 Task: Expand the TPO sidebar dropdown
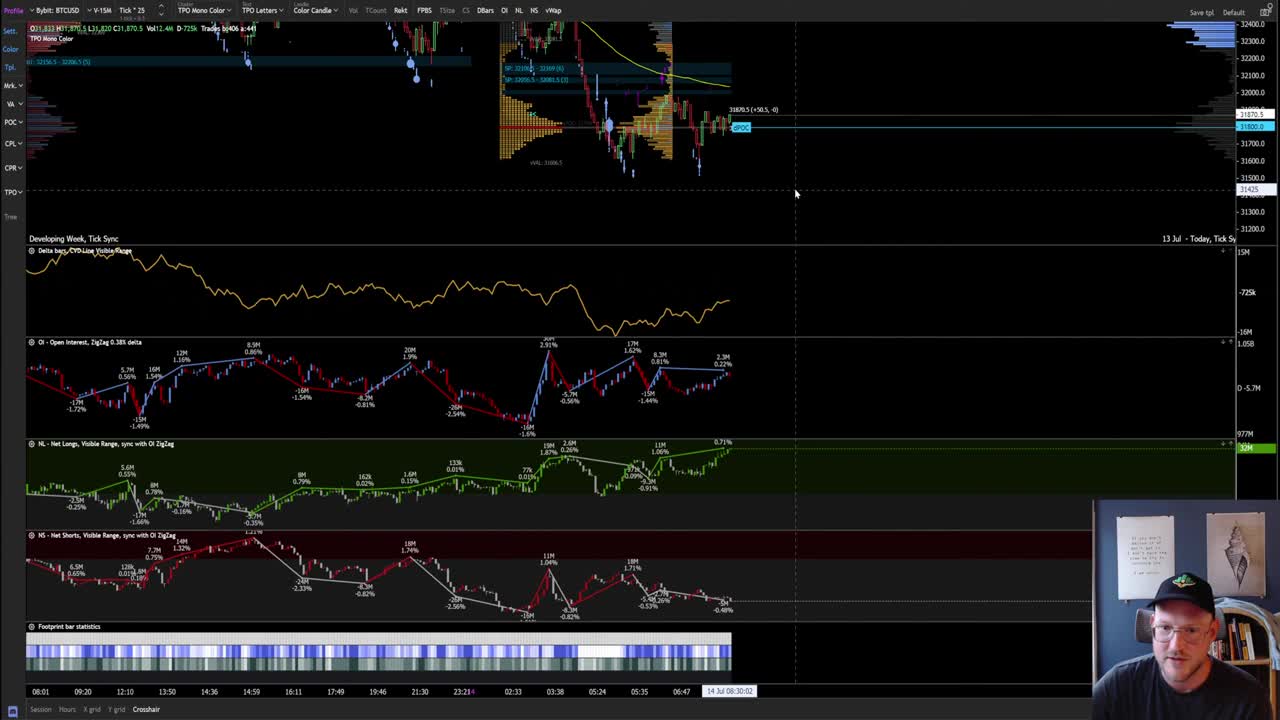[12, 191]
